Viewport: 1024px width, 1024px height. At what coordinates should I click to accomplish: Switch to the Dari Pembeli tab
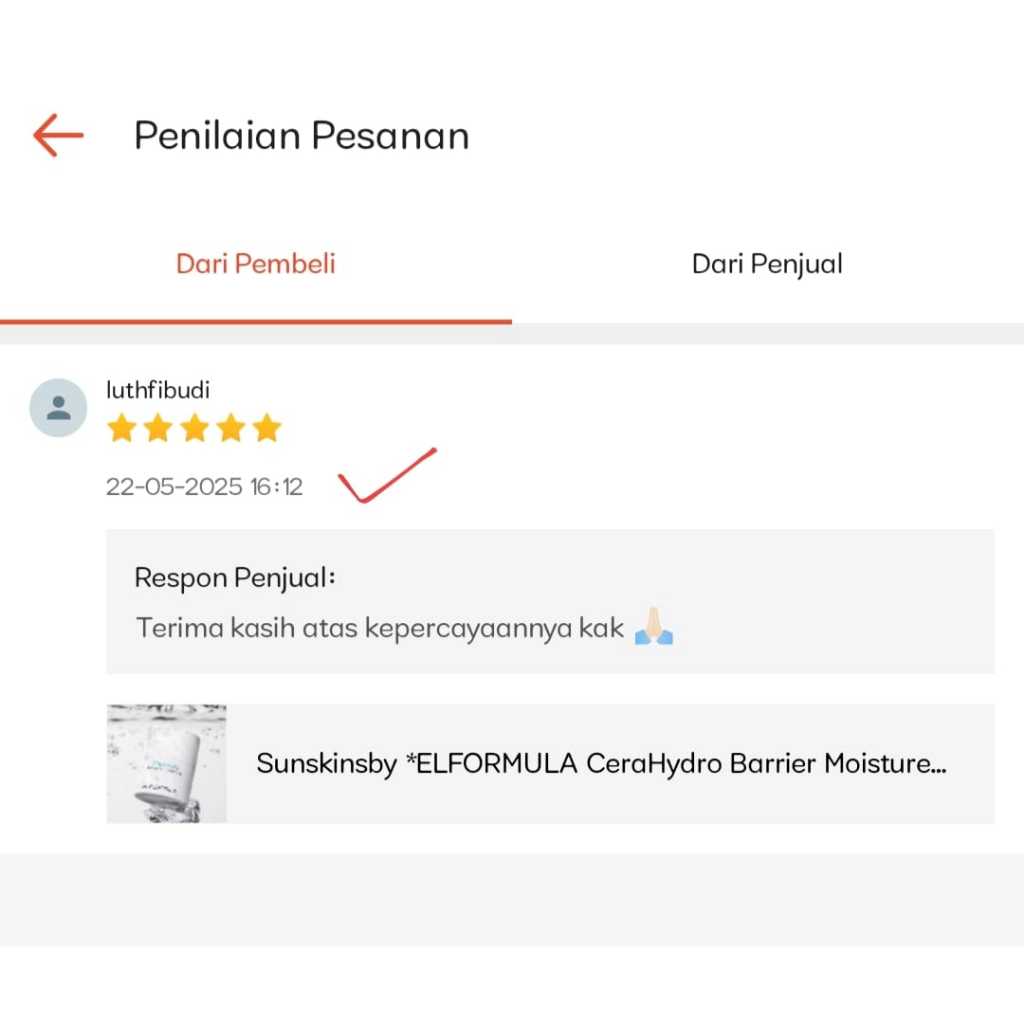point(255,264)
